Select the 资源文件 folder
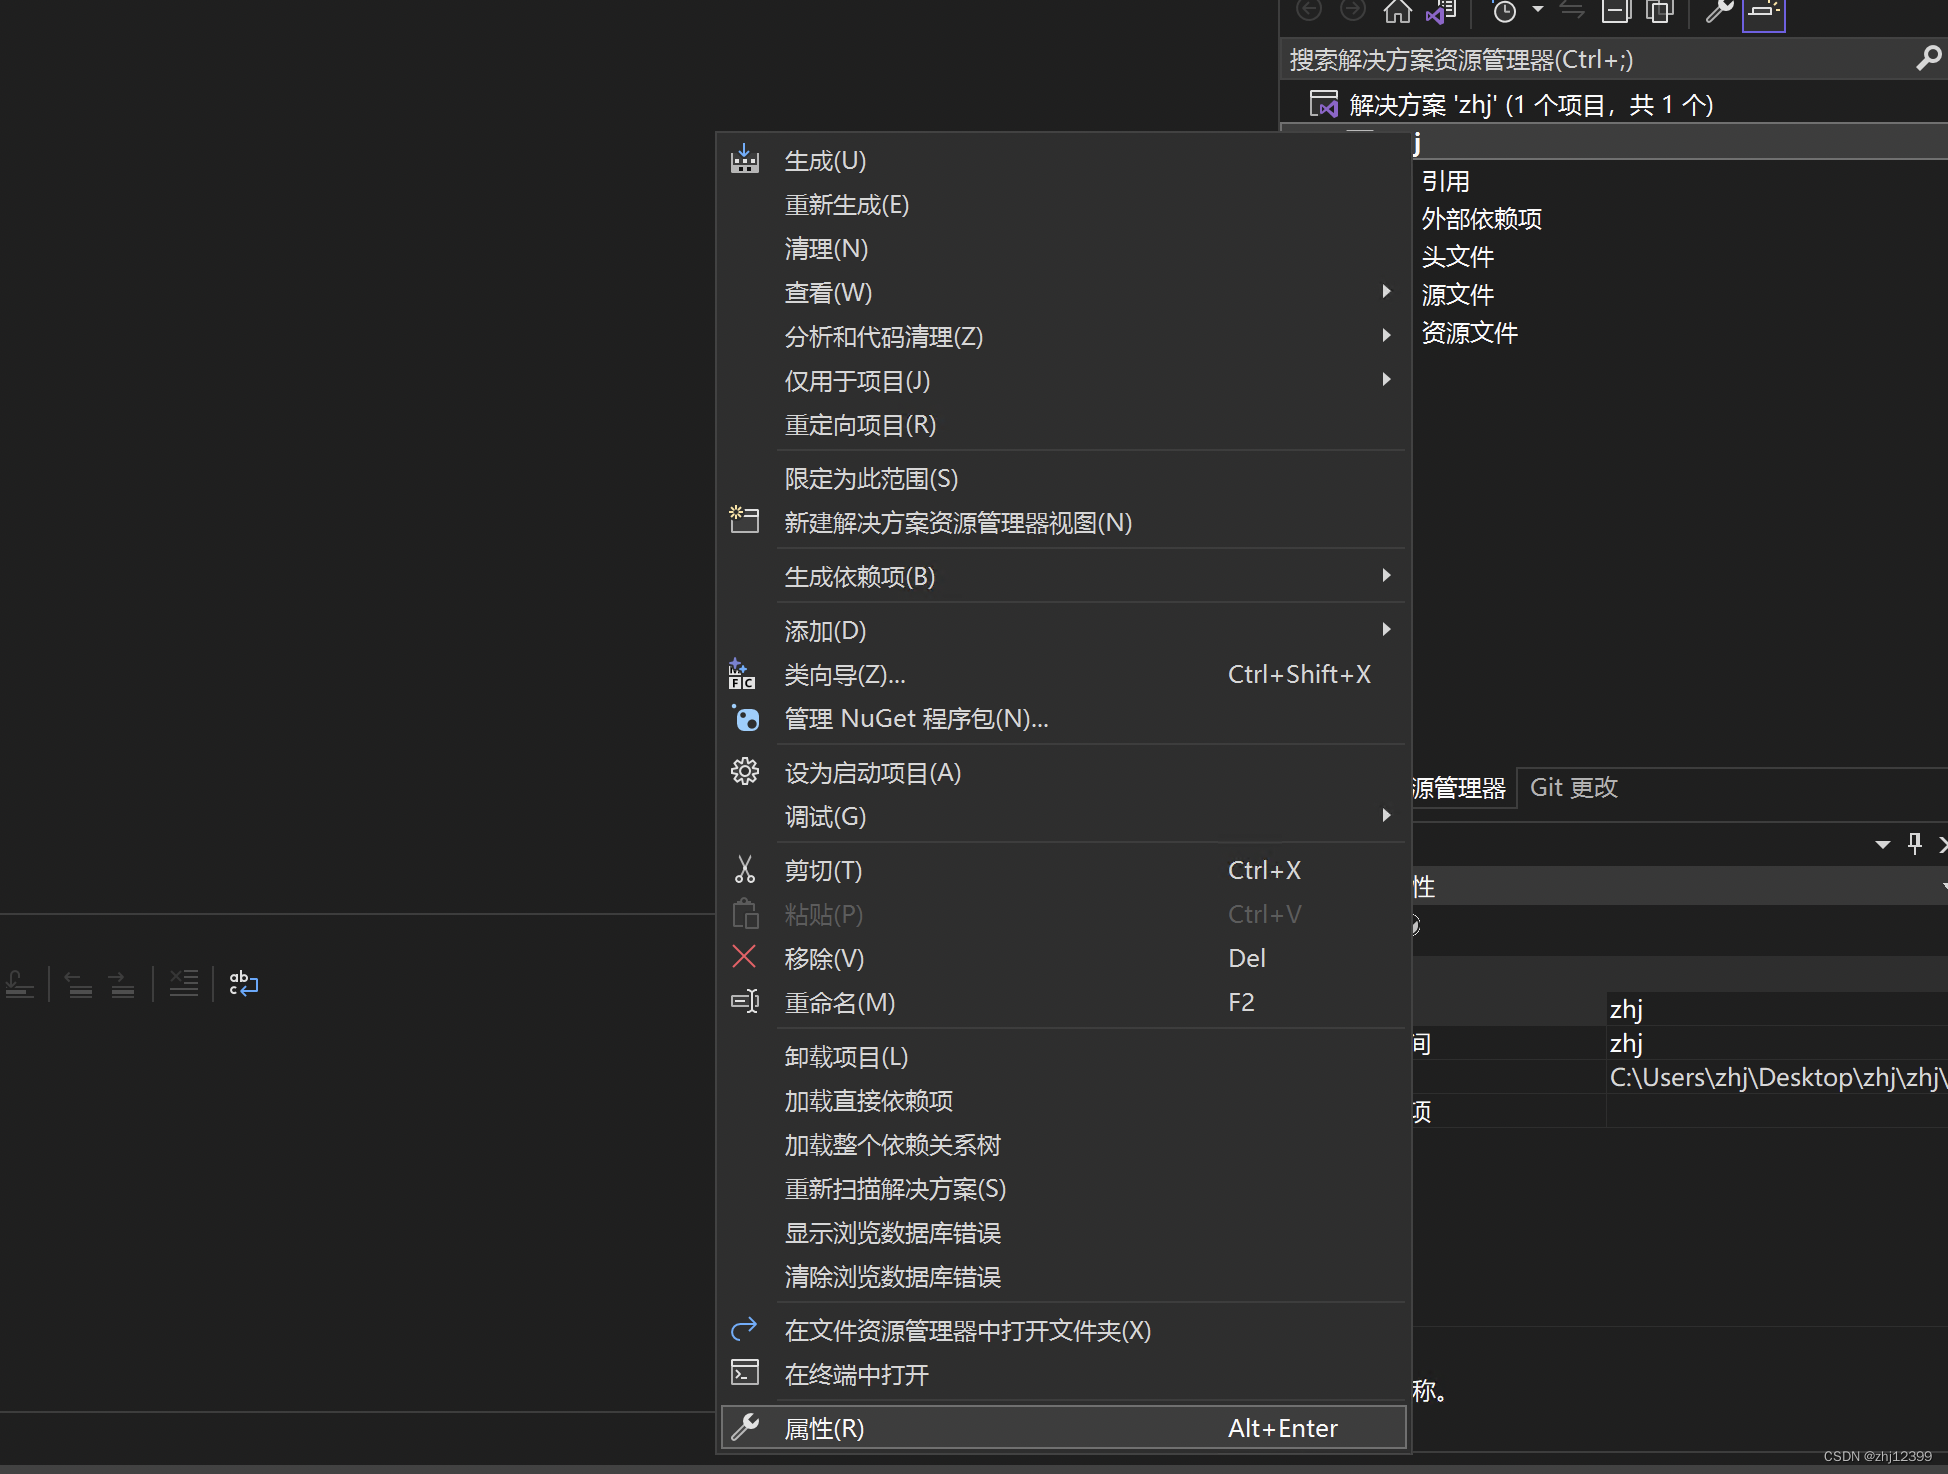 pyautogui.click(x=1470, y=333)
